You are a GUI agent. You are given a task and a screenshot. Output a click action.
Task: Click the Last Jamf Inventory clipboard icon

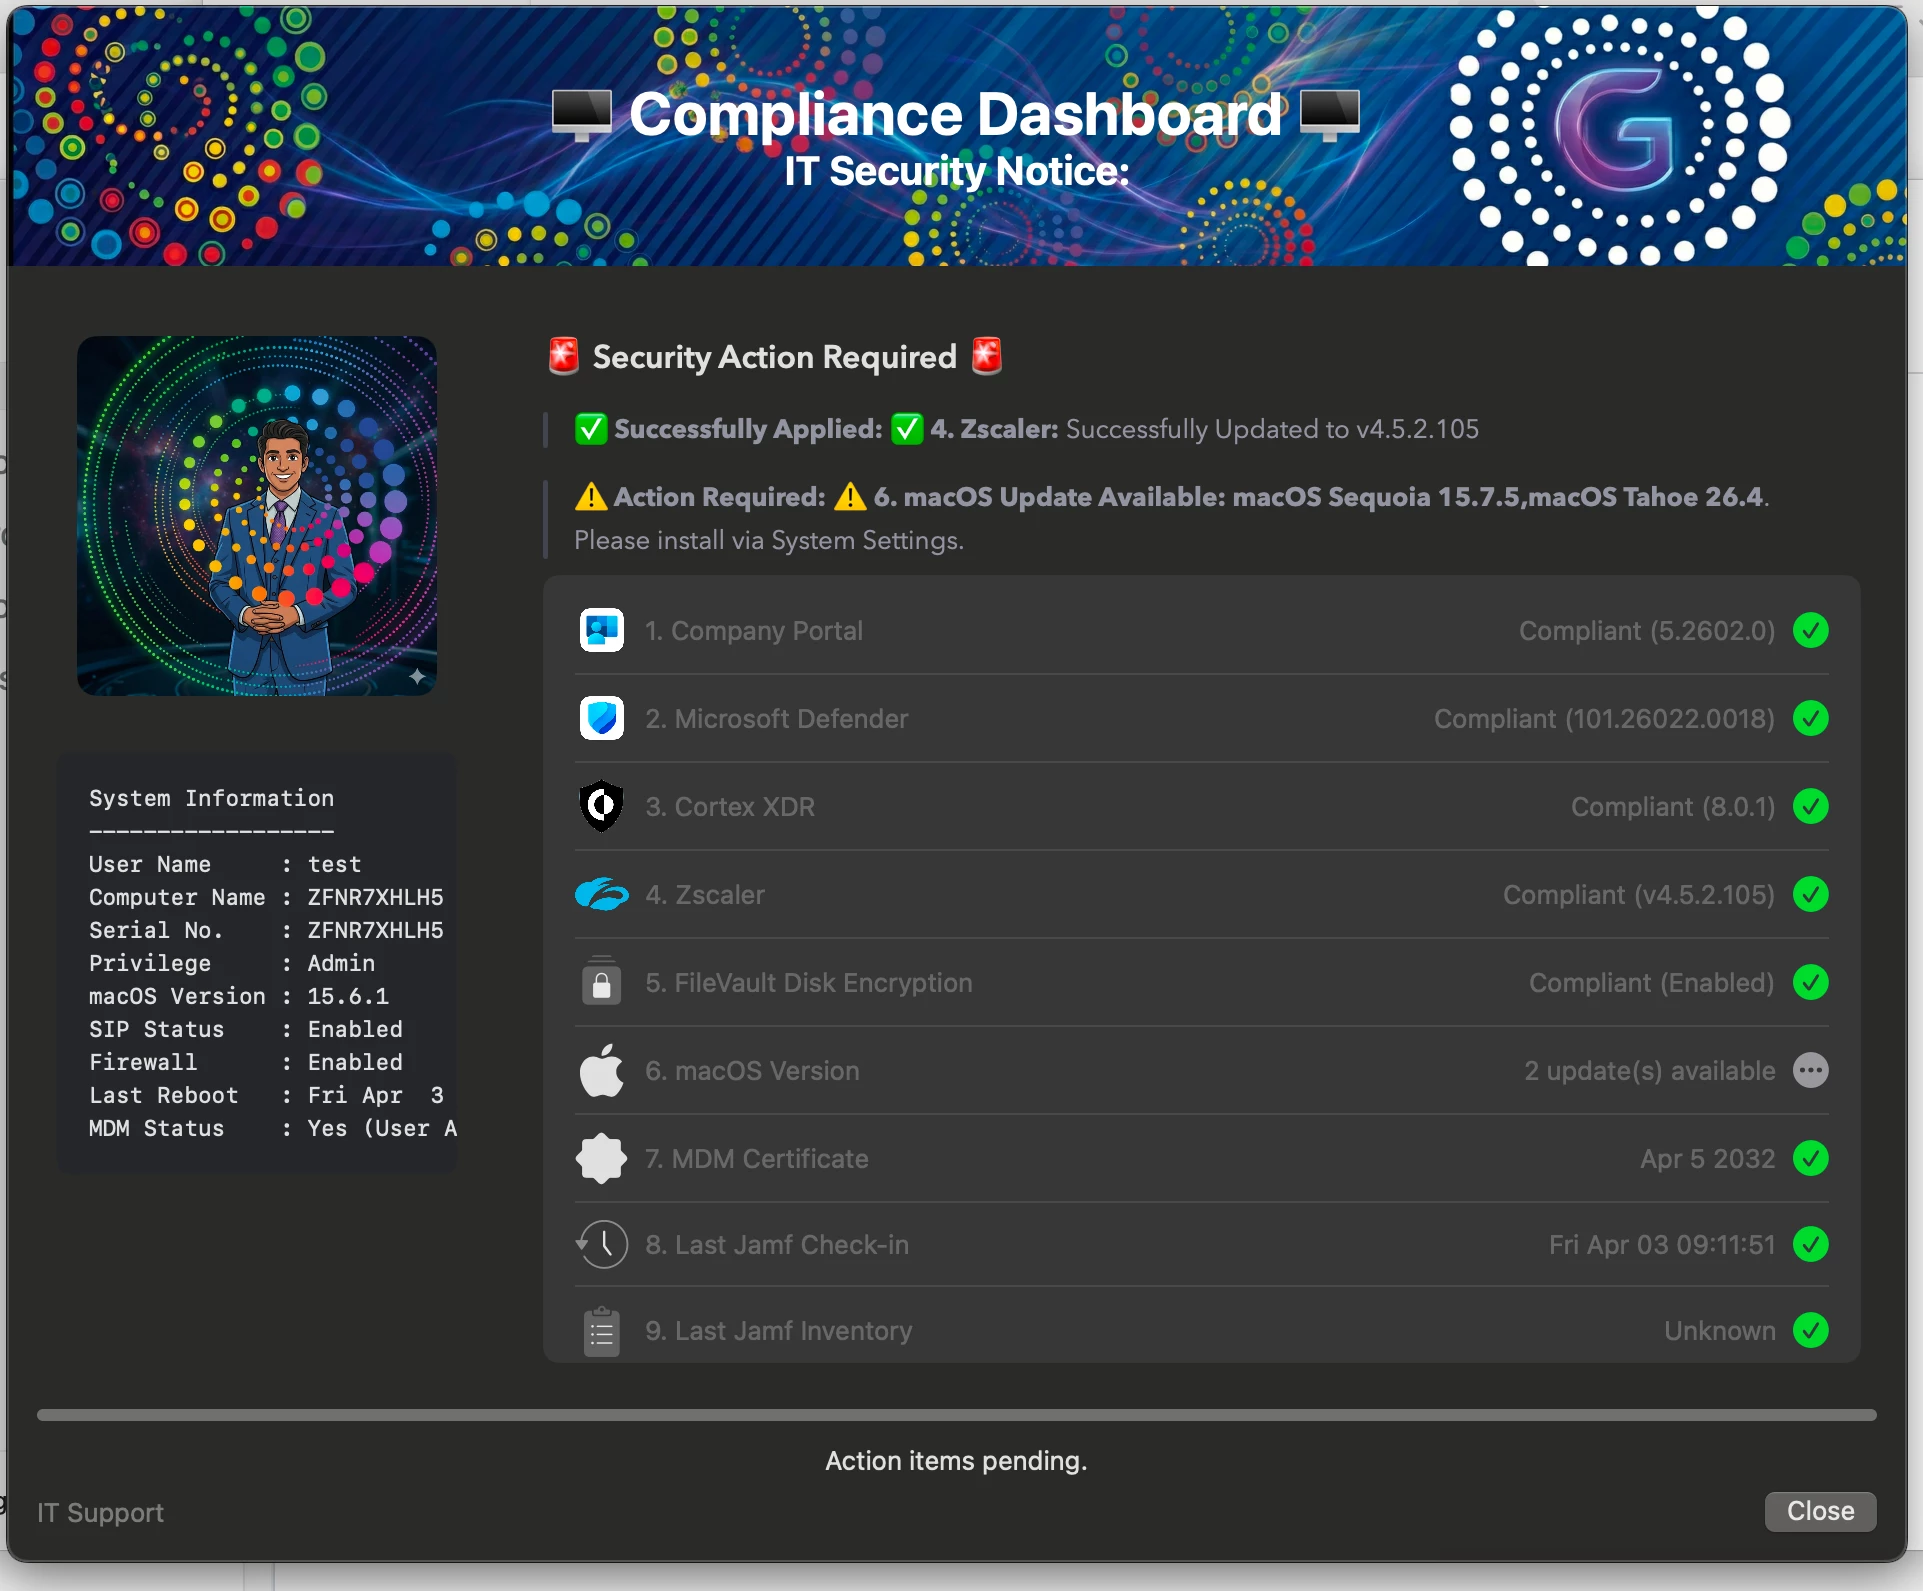point(601,1331)
